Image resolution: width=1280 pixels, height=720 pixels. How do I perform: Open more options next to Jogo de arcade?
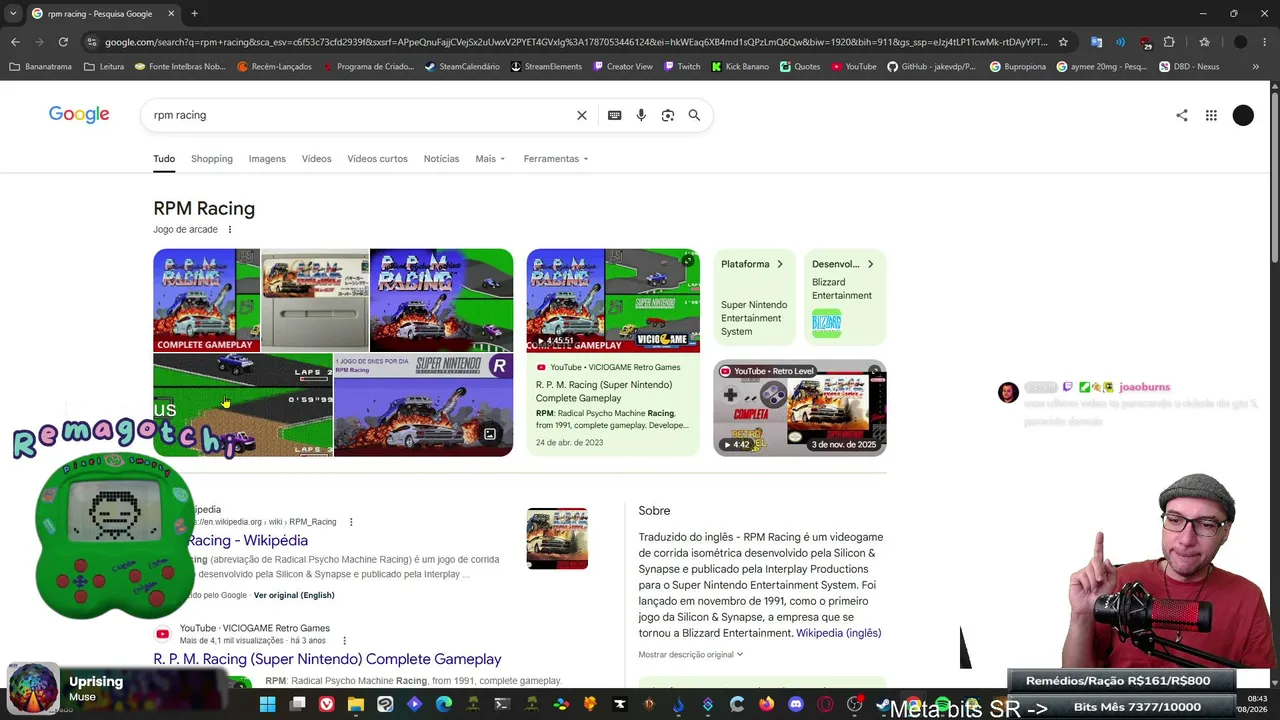pyautogui.click(x=229, y=230)
